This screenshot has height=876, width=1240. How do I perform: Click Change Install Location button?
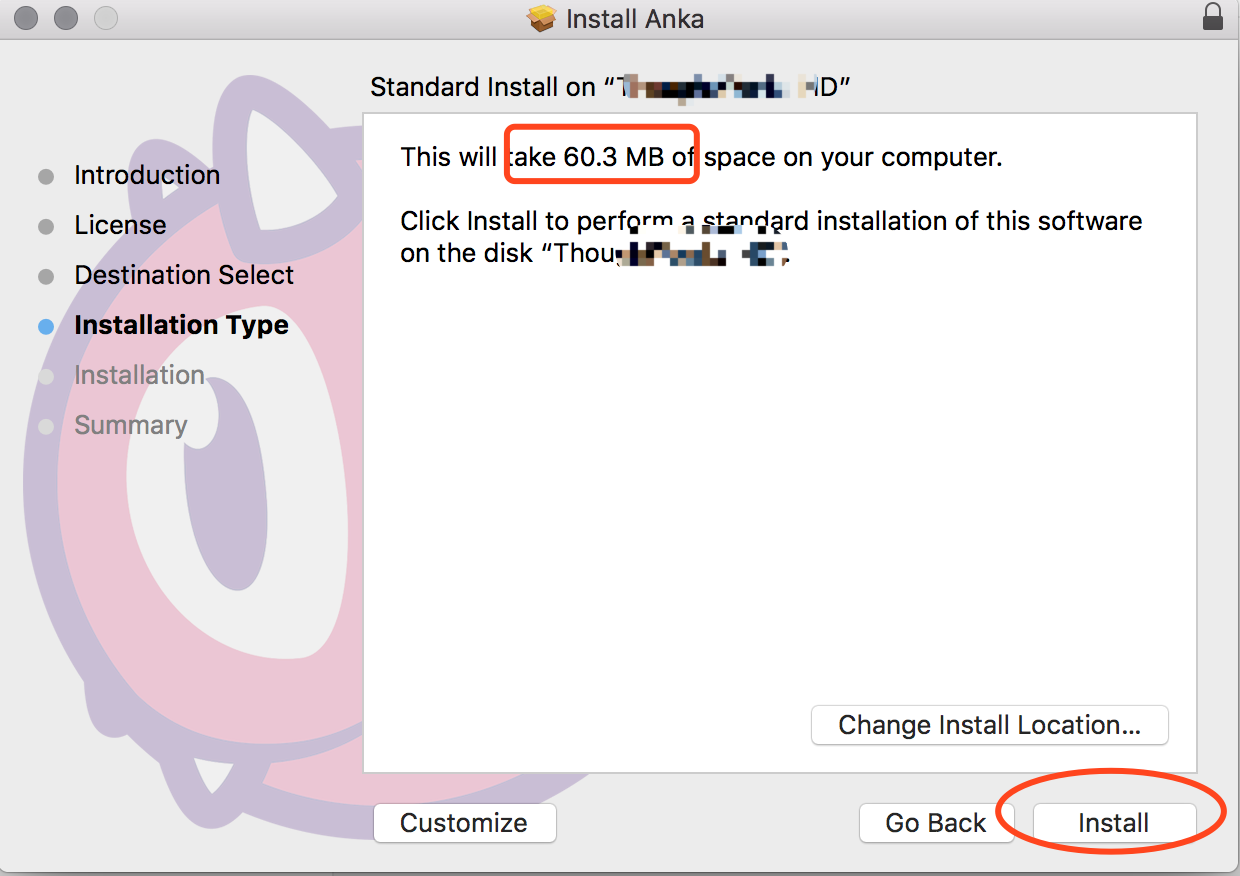(x=990, y=725)
